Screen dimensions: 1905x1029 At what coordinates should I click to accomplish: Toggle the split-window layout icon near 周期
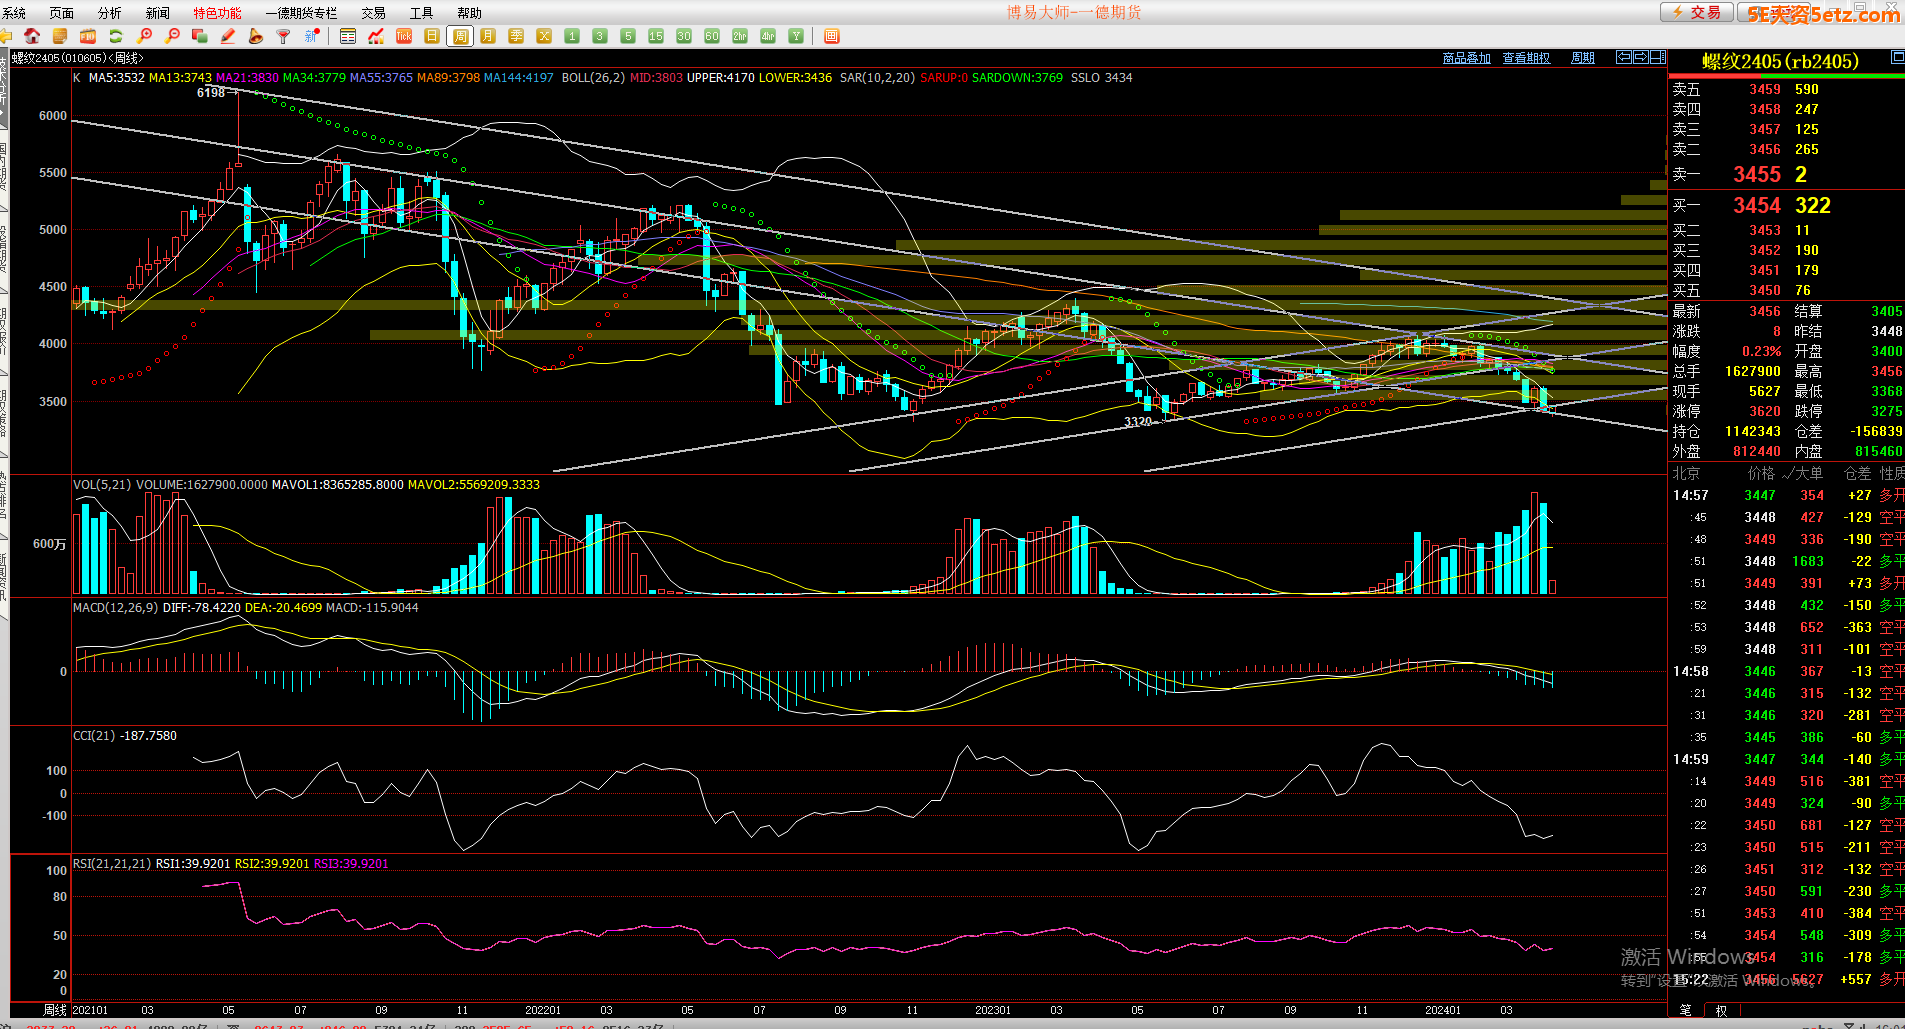1658,57
